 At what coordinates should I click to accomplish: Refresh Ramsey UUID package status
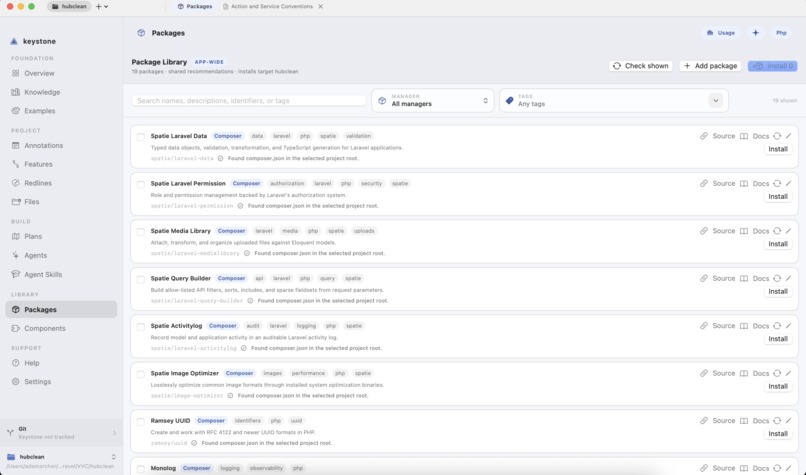click(x=777, y=421)
